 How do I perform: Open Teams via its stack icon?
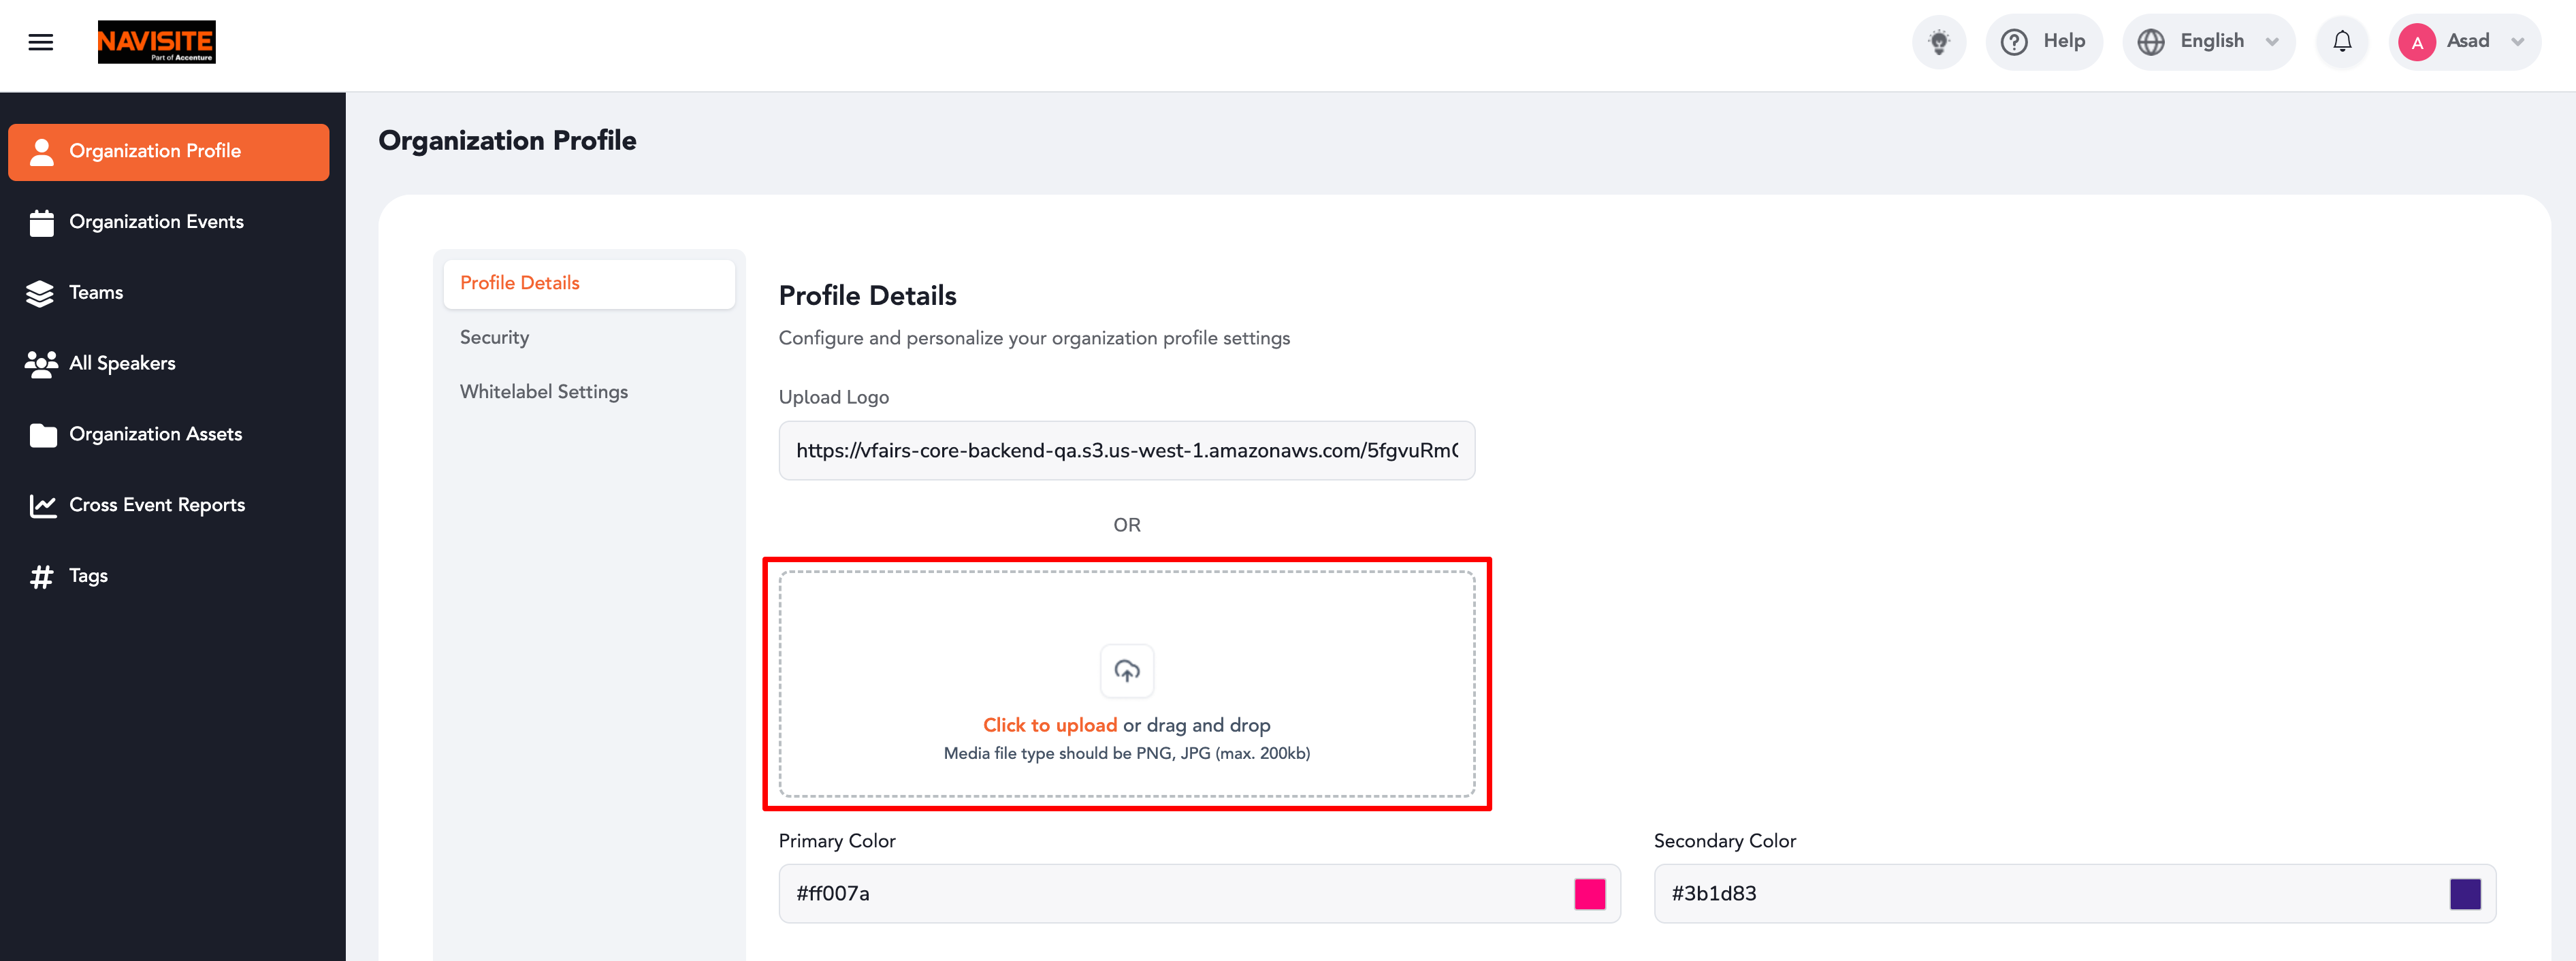(41, 293)
